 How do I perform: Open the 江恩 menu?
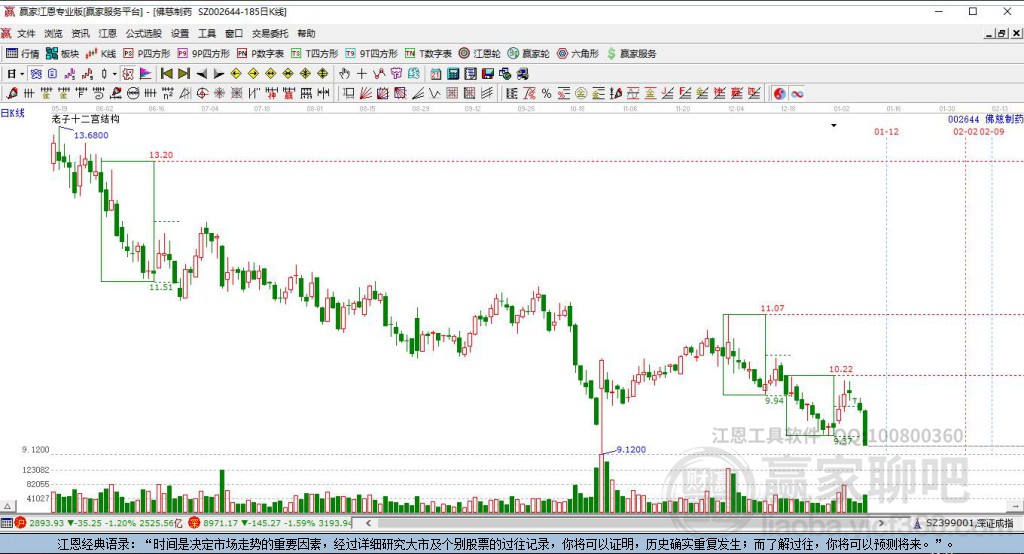point(108,33)
